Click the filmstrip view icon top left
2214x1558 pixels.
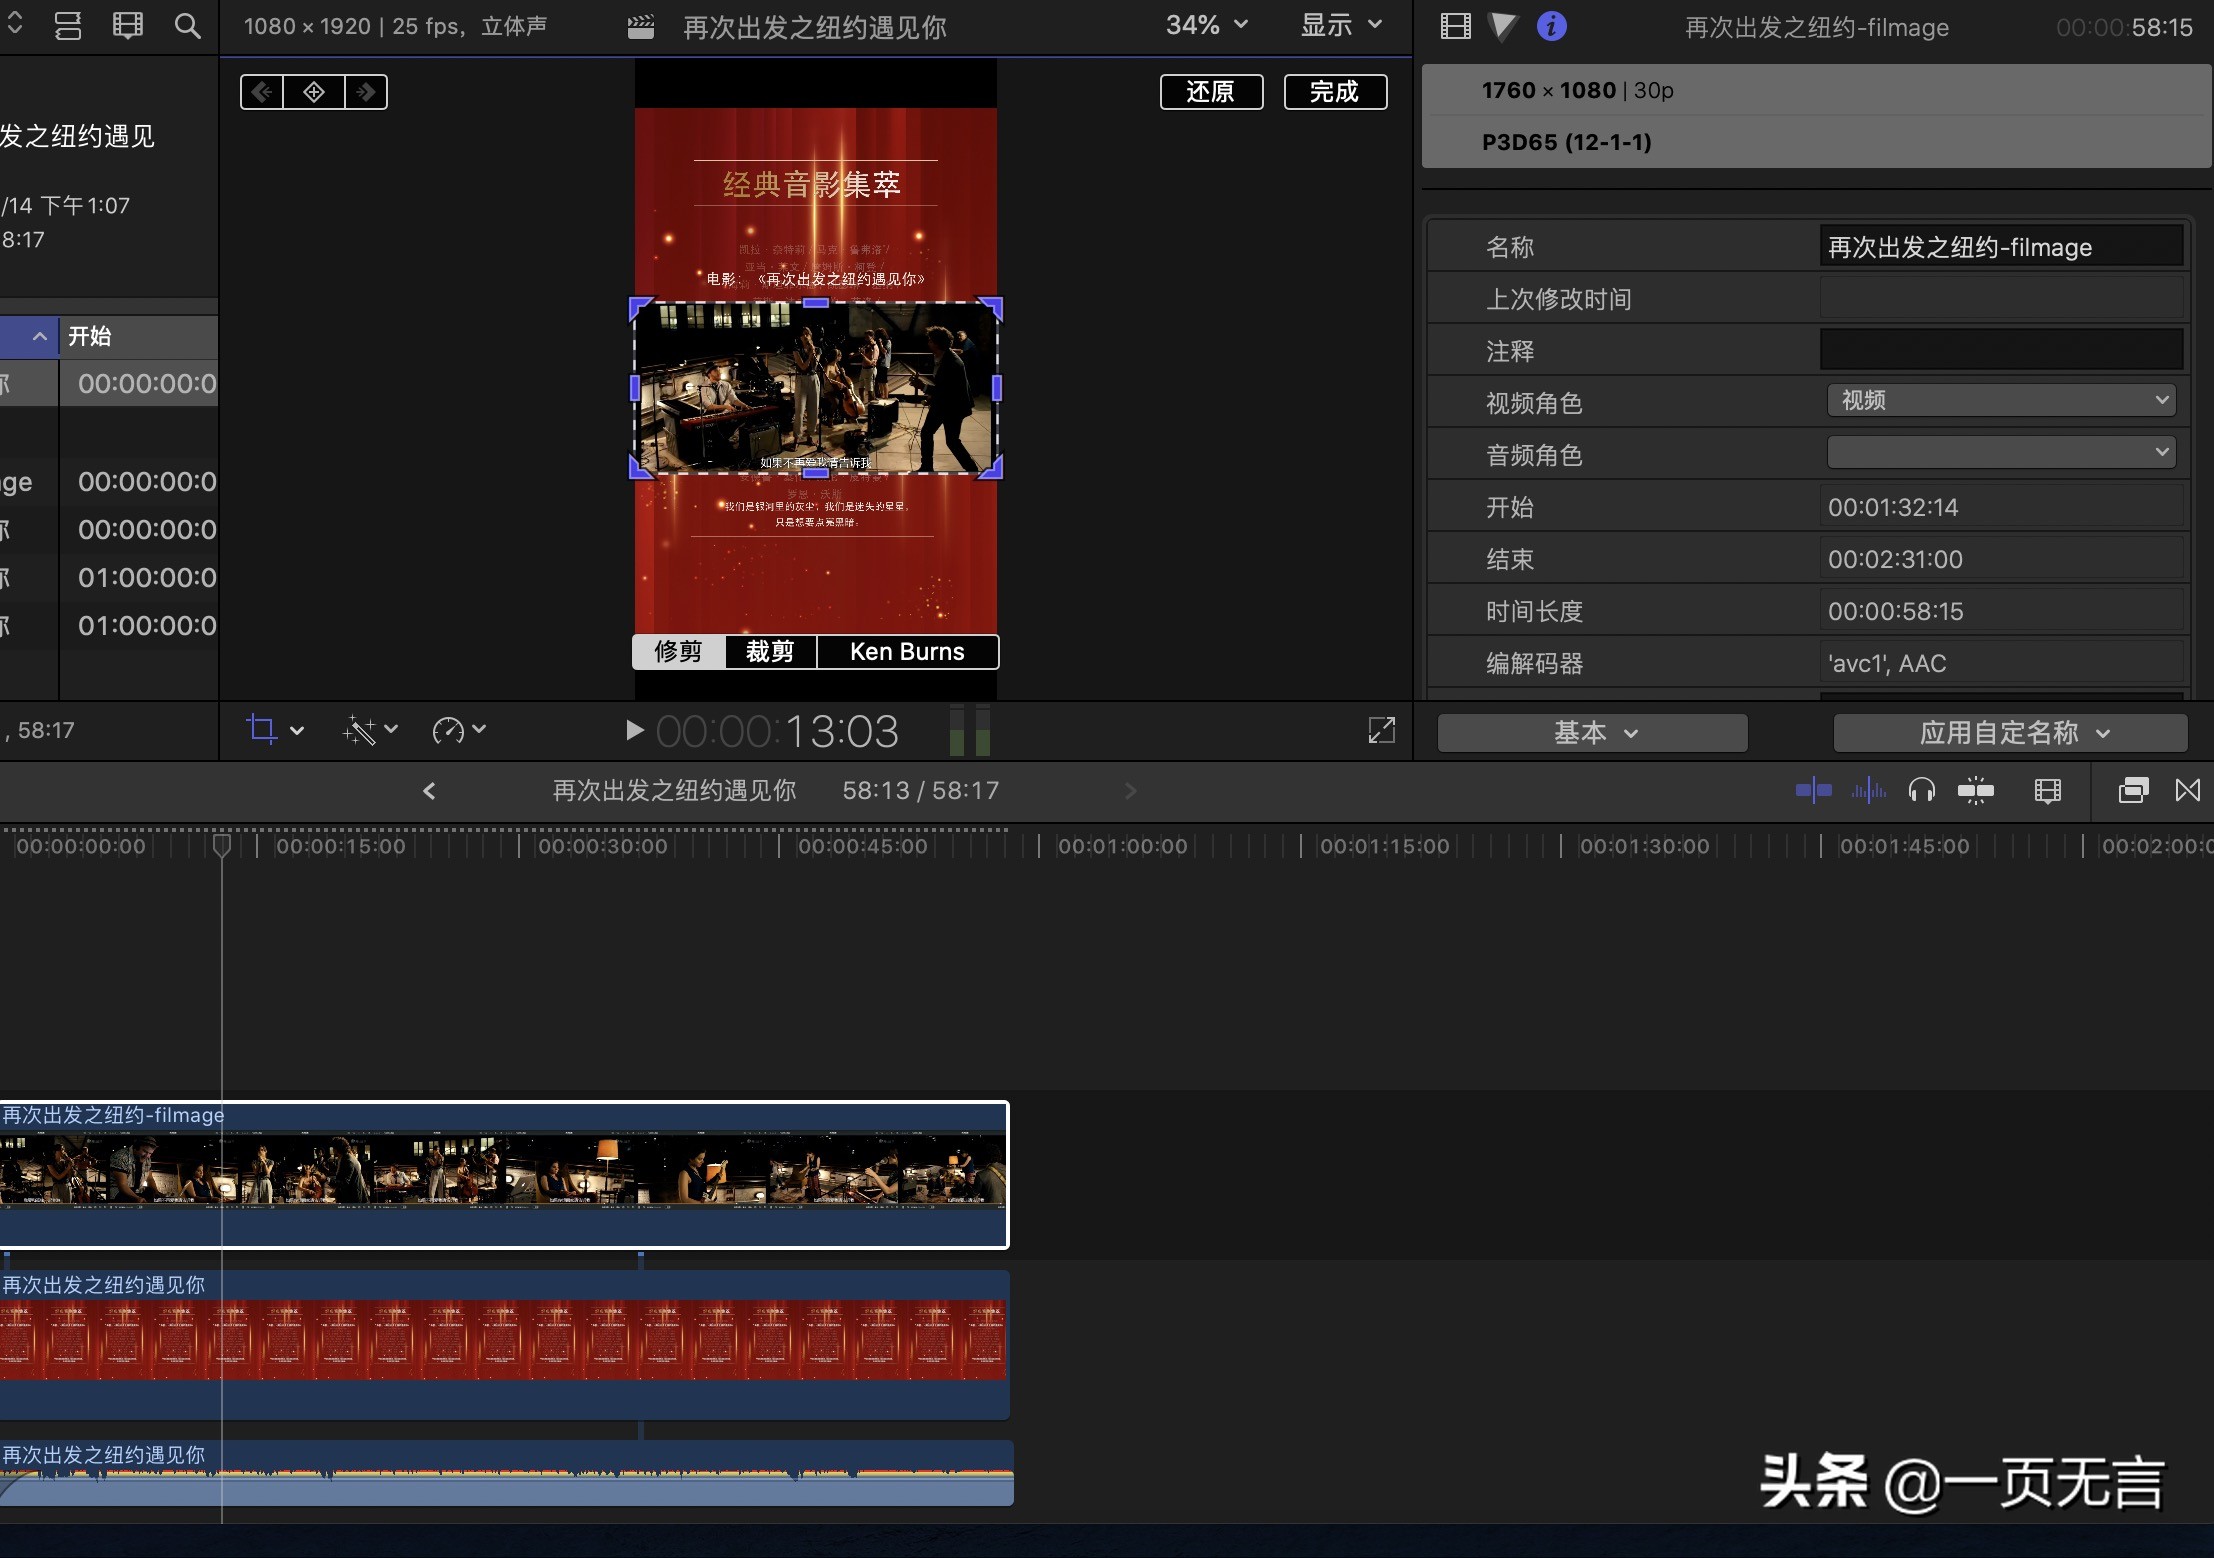pyautogui.click(x=127, y=25)
